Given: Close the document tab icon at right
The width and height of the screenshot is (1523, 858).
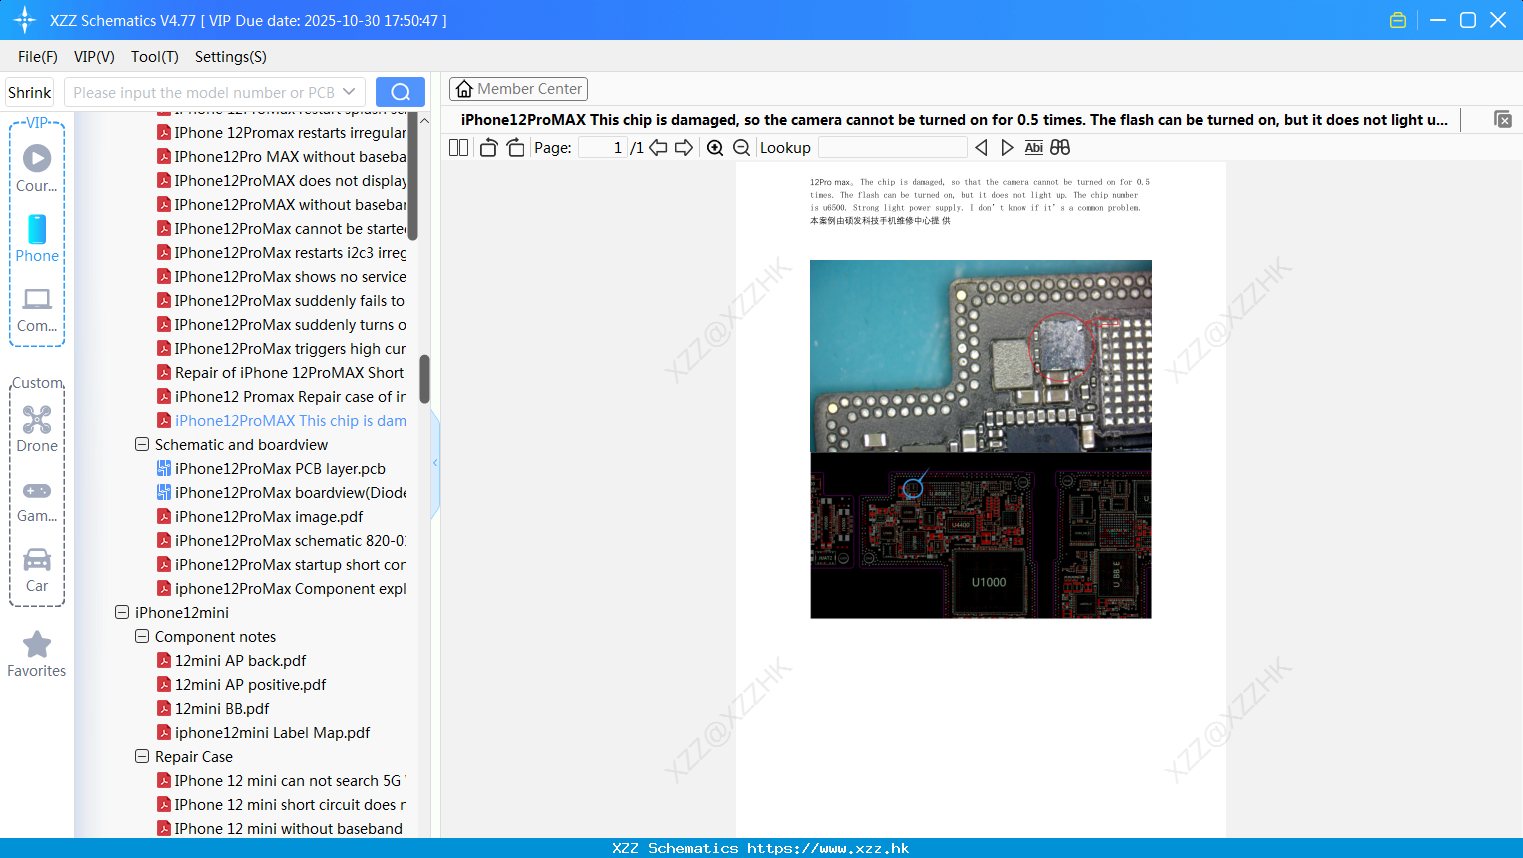Looking at the screenshot, I should click(x=1502, y=119).
